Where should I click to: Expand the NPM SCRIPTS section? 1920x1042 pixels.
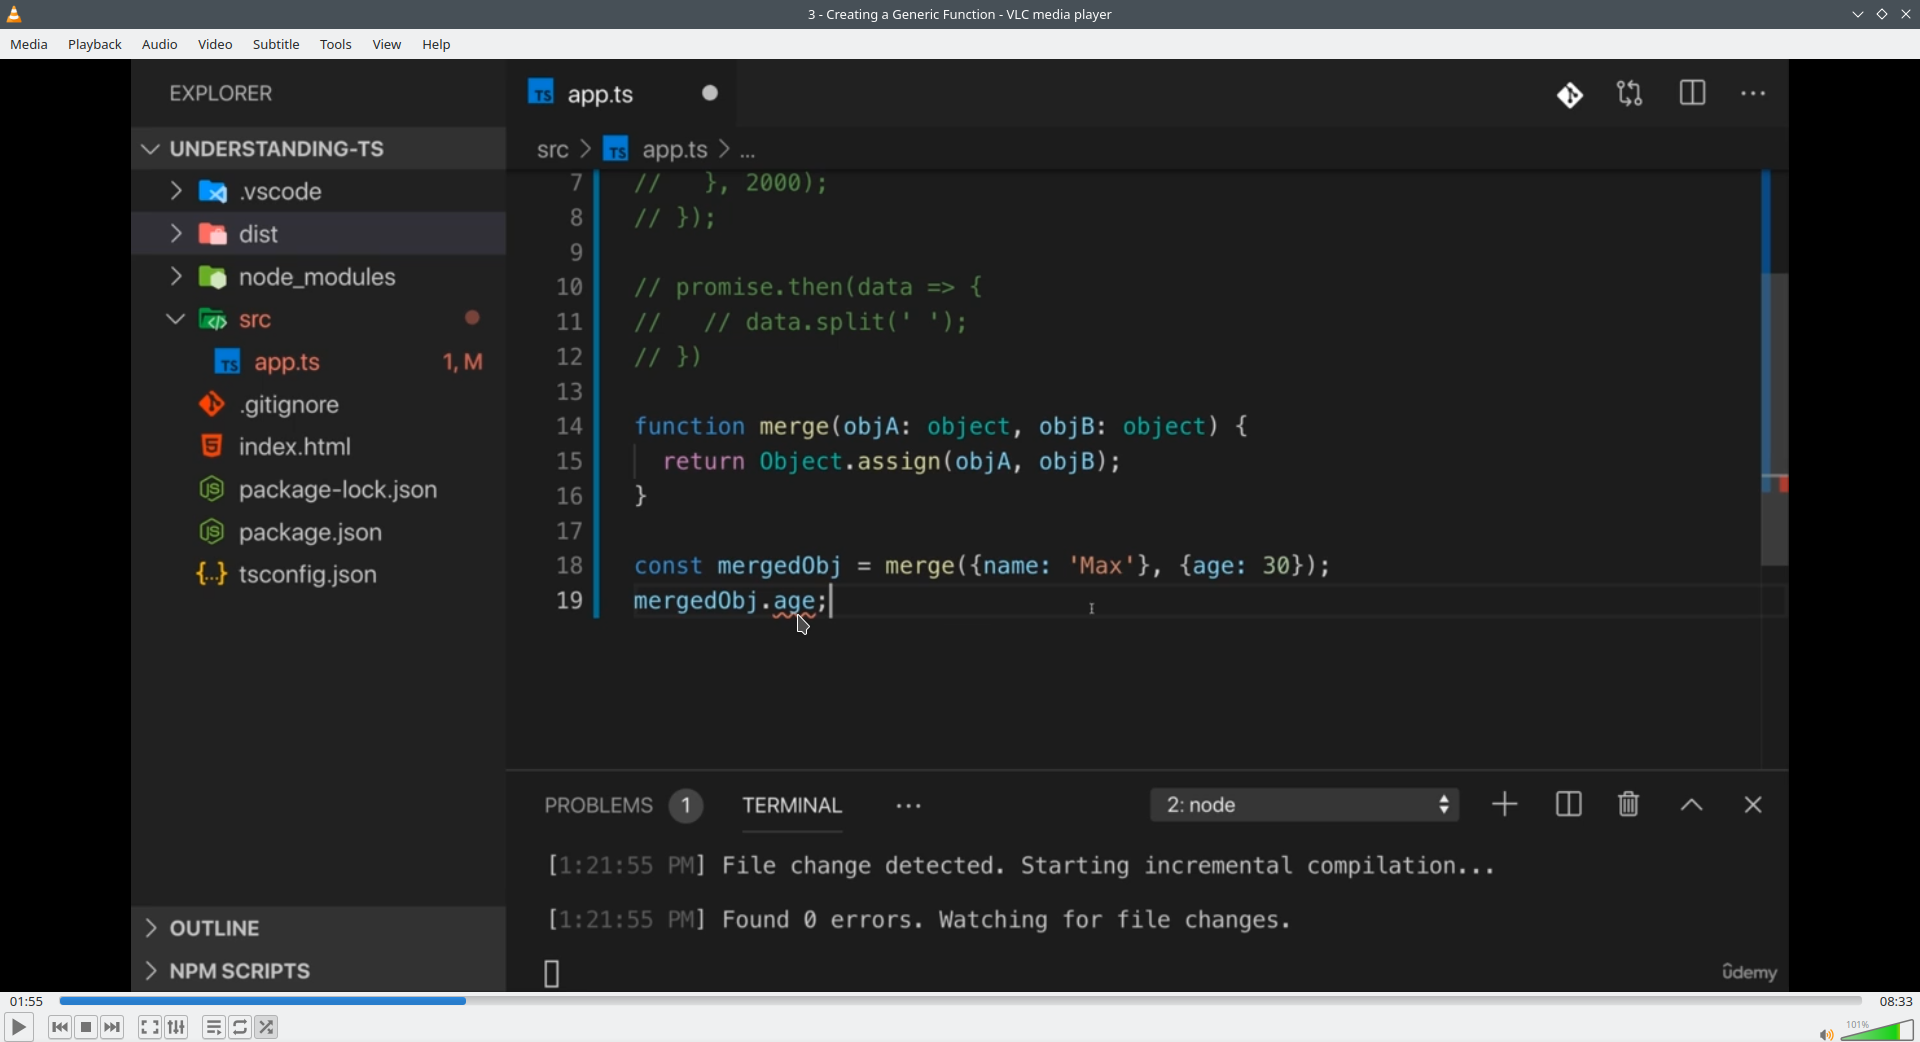[320, 971]
